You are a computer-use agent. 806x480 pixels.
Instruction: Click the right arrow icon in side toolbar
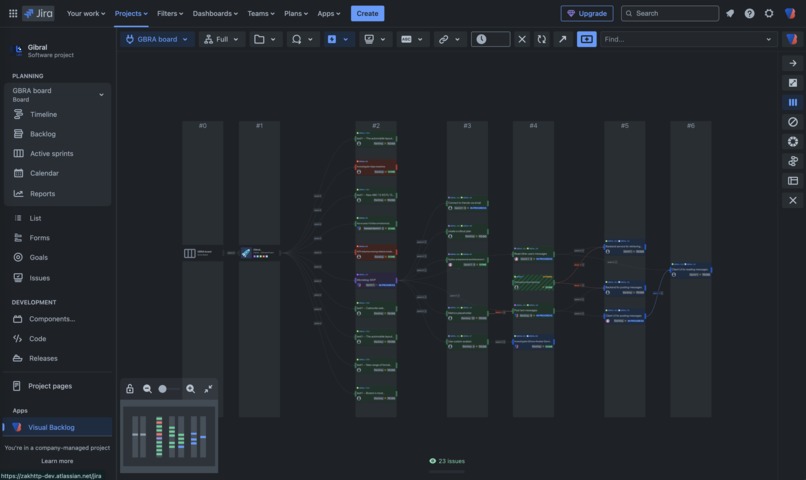pos(793,63)
